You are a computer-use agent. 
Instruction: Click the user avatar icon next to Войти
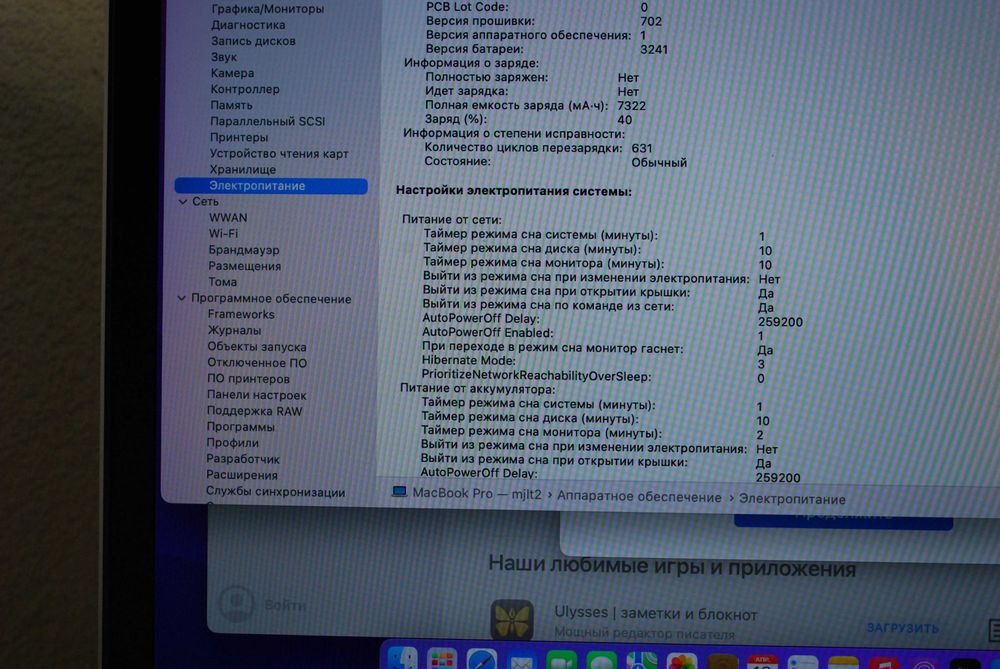click(x=237, y=603)
